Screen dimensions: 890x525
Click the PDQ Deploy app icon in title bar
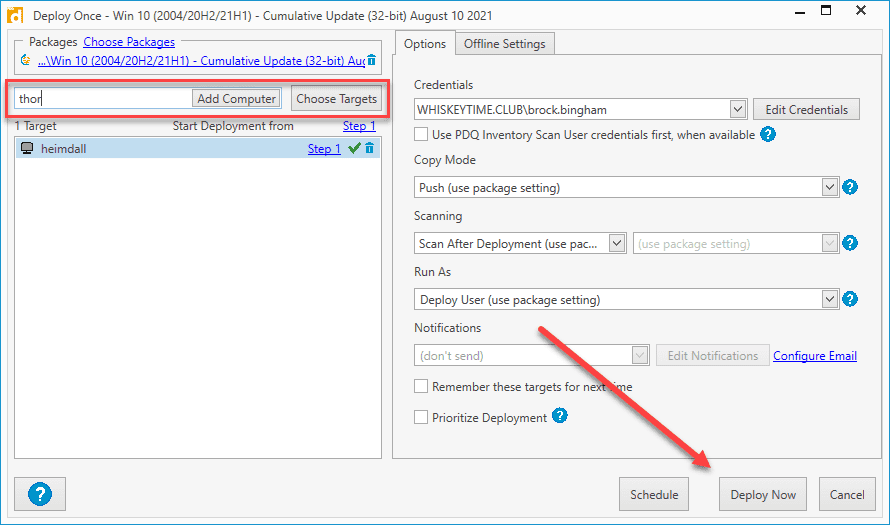[14, 15]
